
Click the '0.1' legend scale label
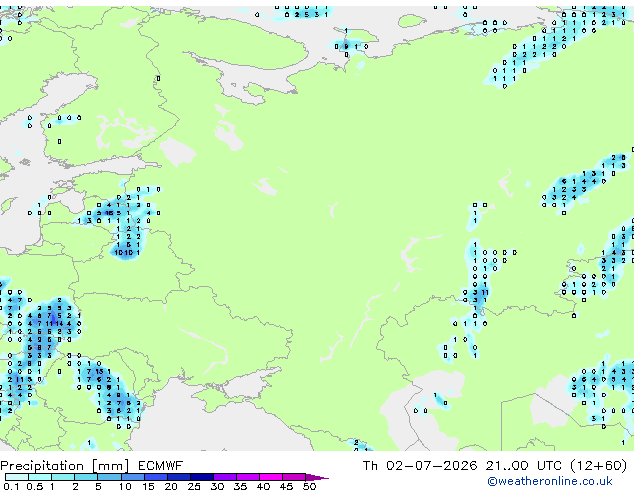tap(11, 486)
